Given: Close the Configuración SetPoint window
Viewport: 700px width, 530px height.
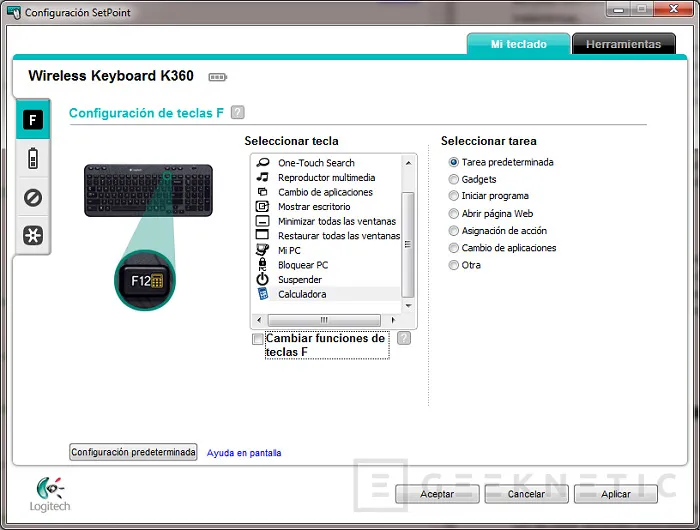Looking at the screenshot, I should [674, 9].
